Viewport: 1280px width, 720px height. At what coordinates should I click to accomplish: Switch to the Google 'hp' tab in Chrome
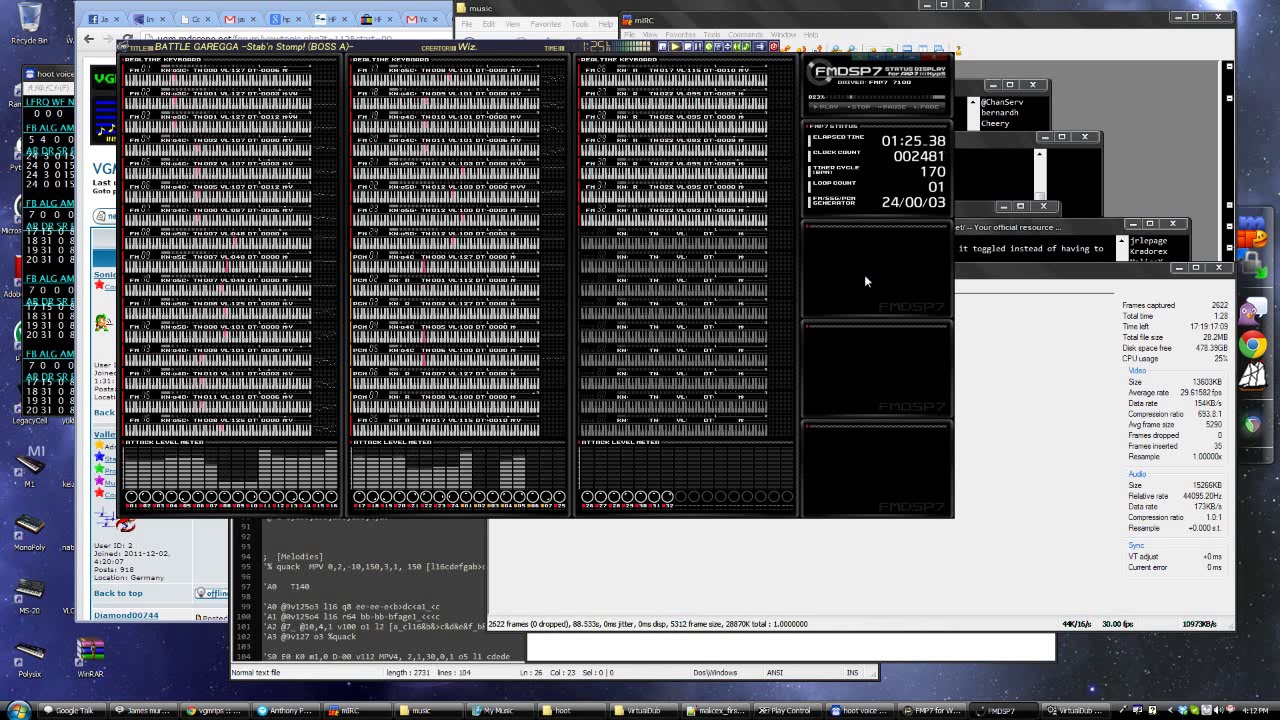point(288,19)
